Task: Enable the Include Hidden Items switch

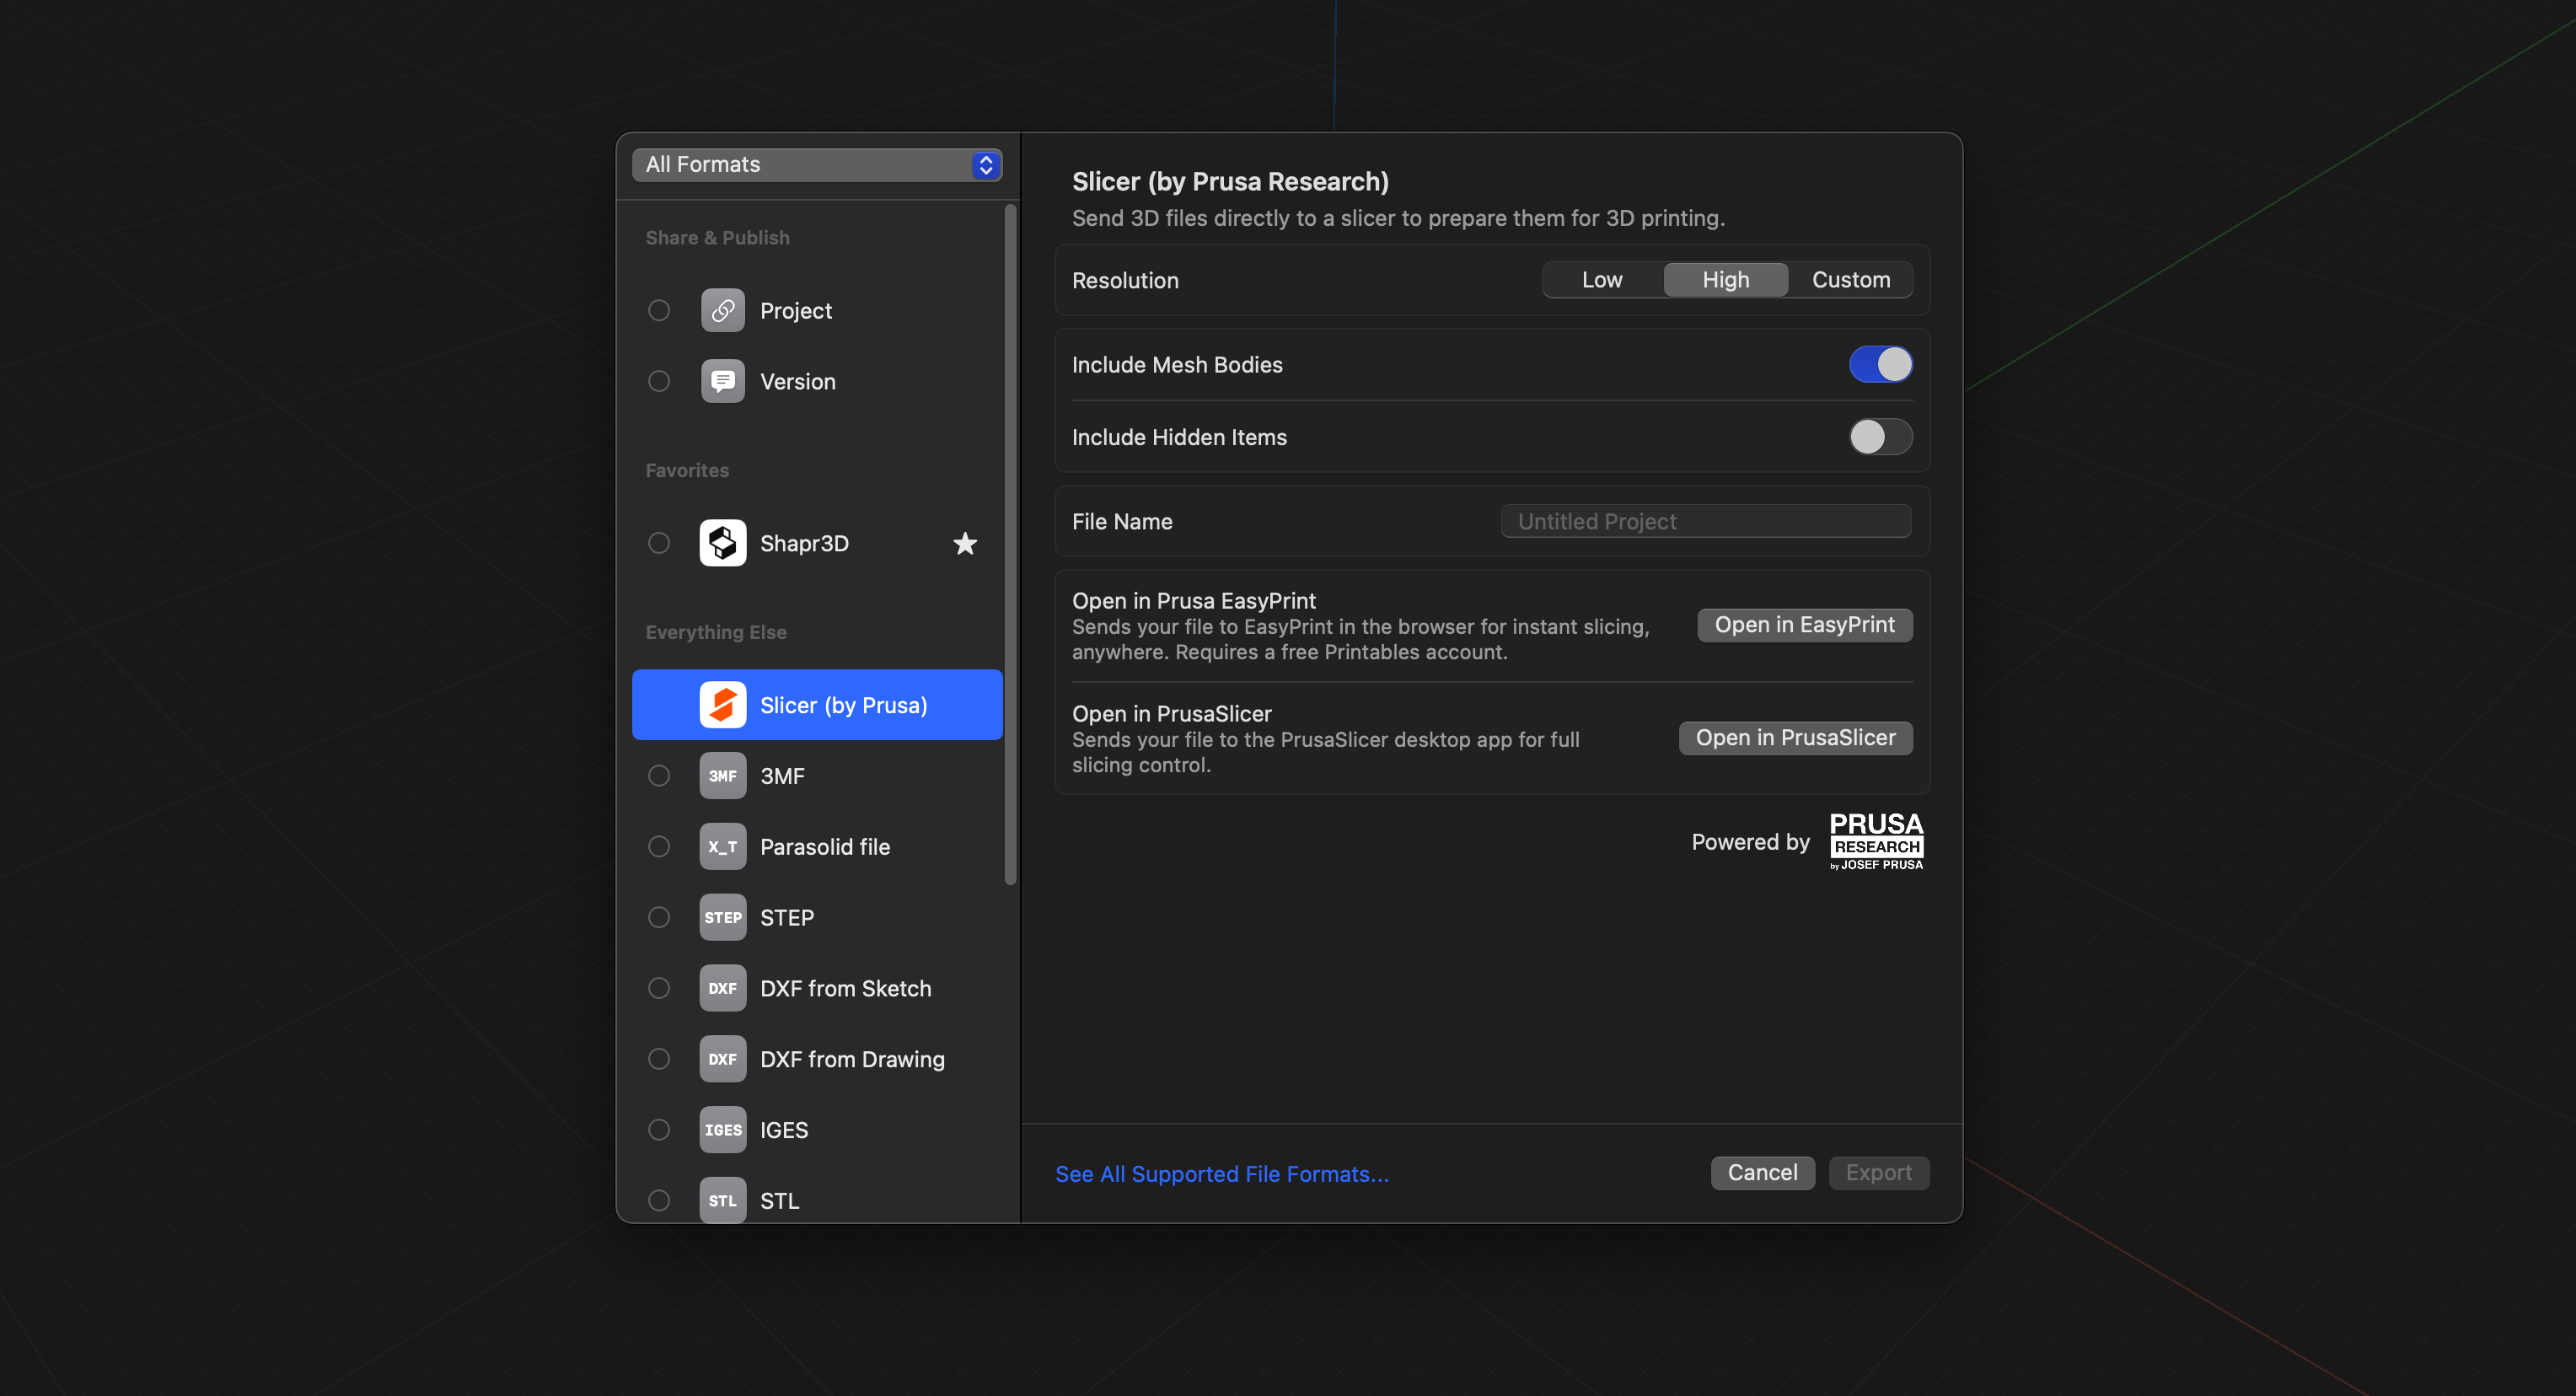Action: (1879, 436)
